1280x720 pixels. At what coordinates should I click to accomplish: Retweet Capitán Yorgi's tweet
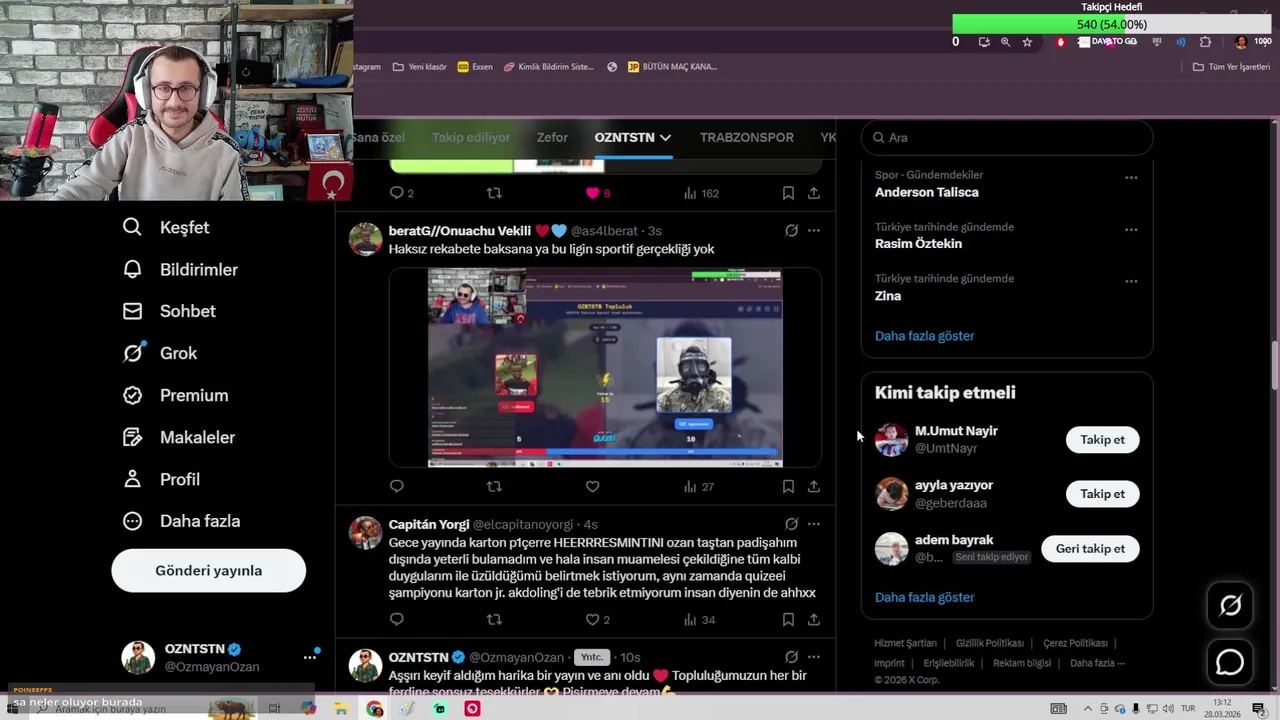(x=494, y=619)
